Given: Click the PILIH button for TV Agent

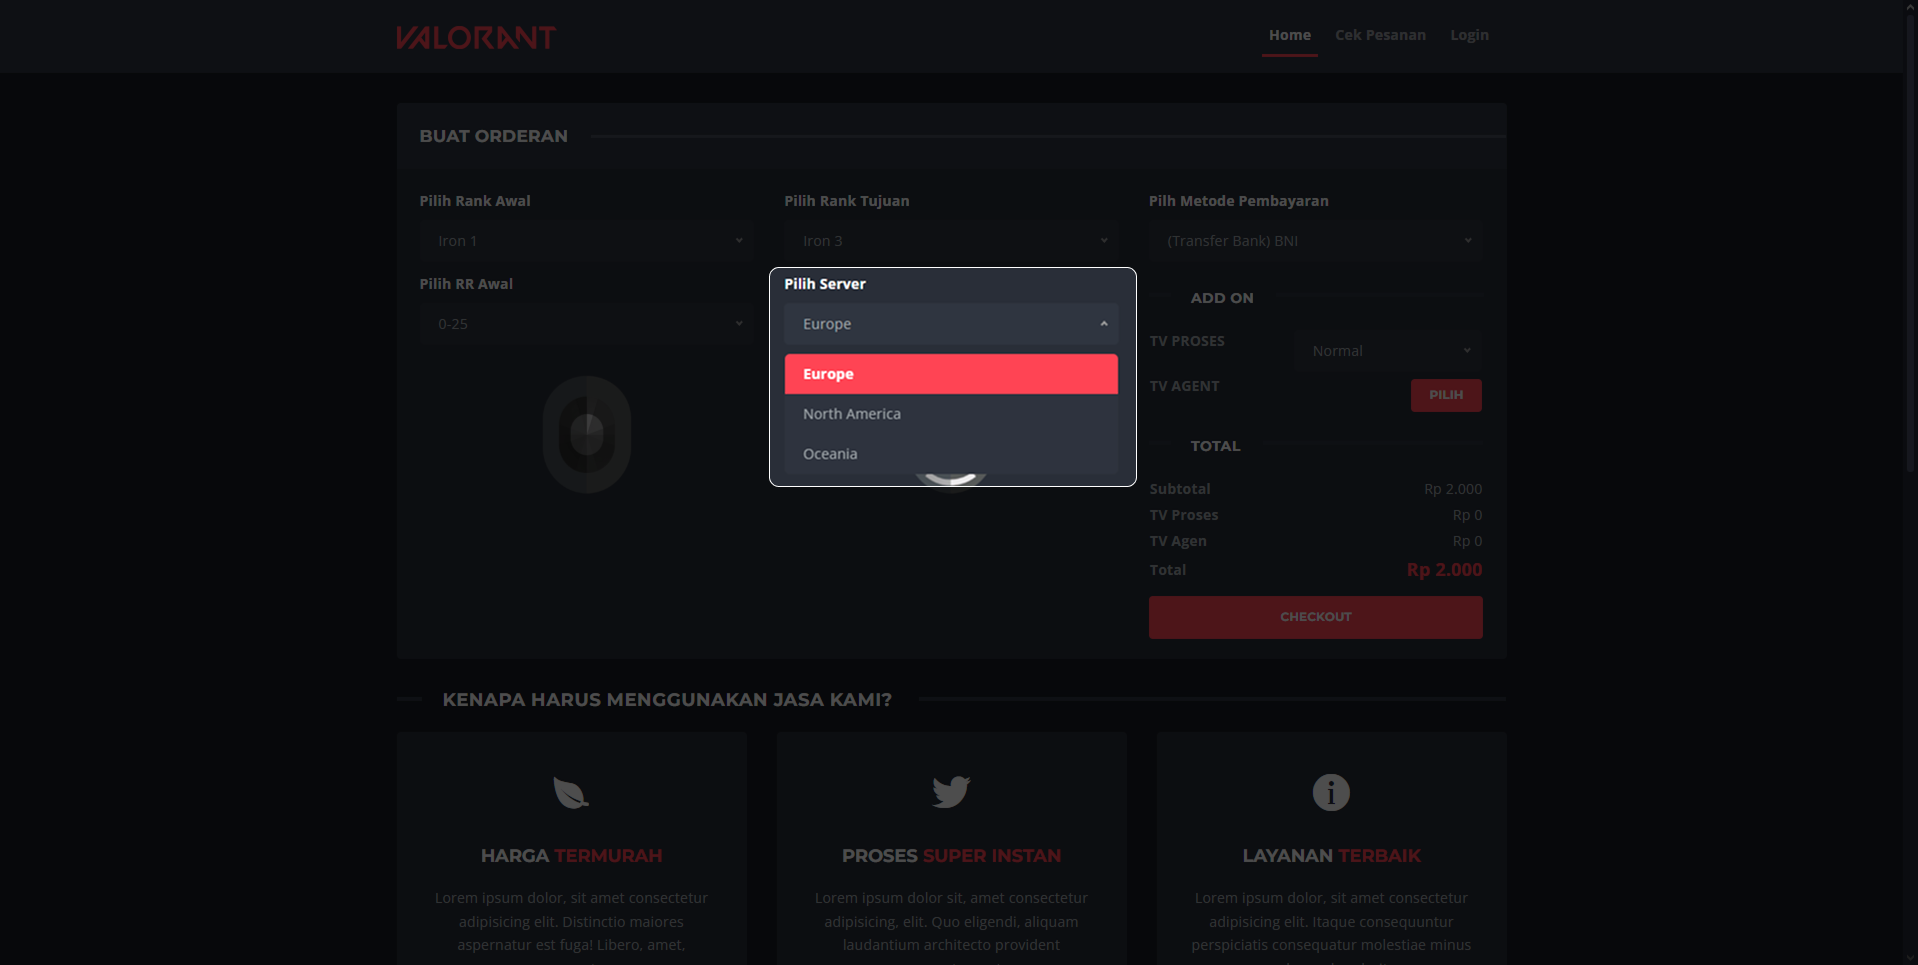Looking at the screenshot, I should coord(1446,395).
